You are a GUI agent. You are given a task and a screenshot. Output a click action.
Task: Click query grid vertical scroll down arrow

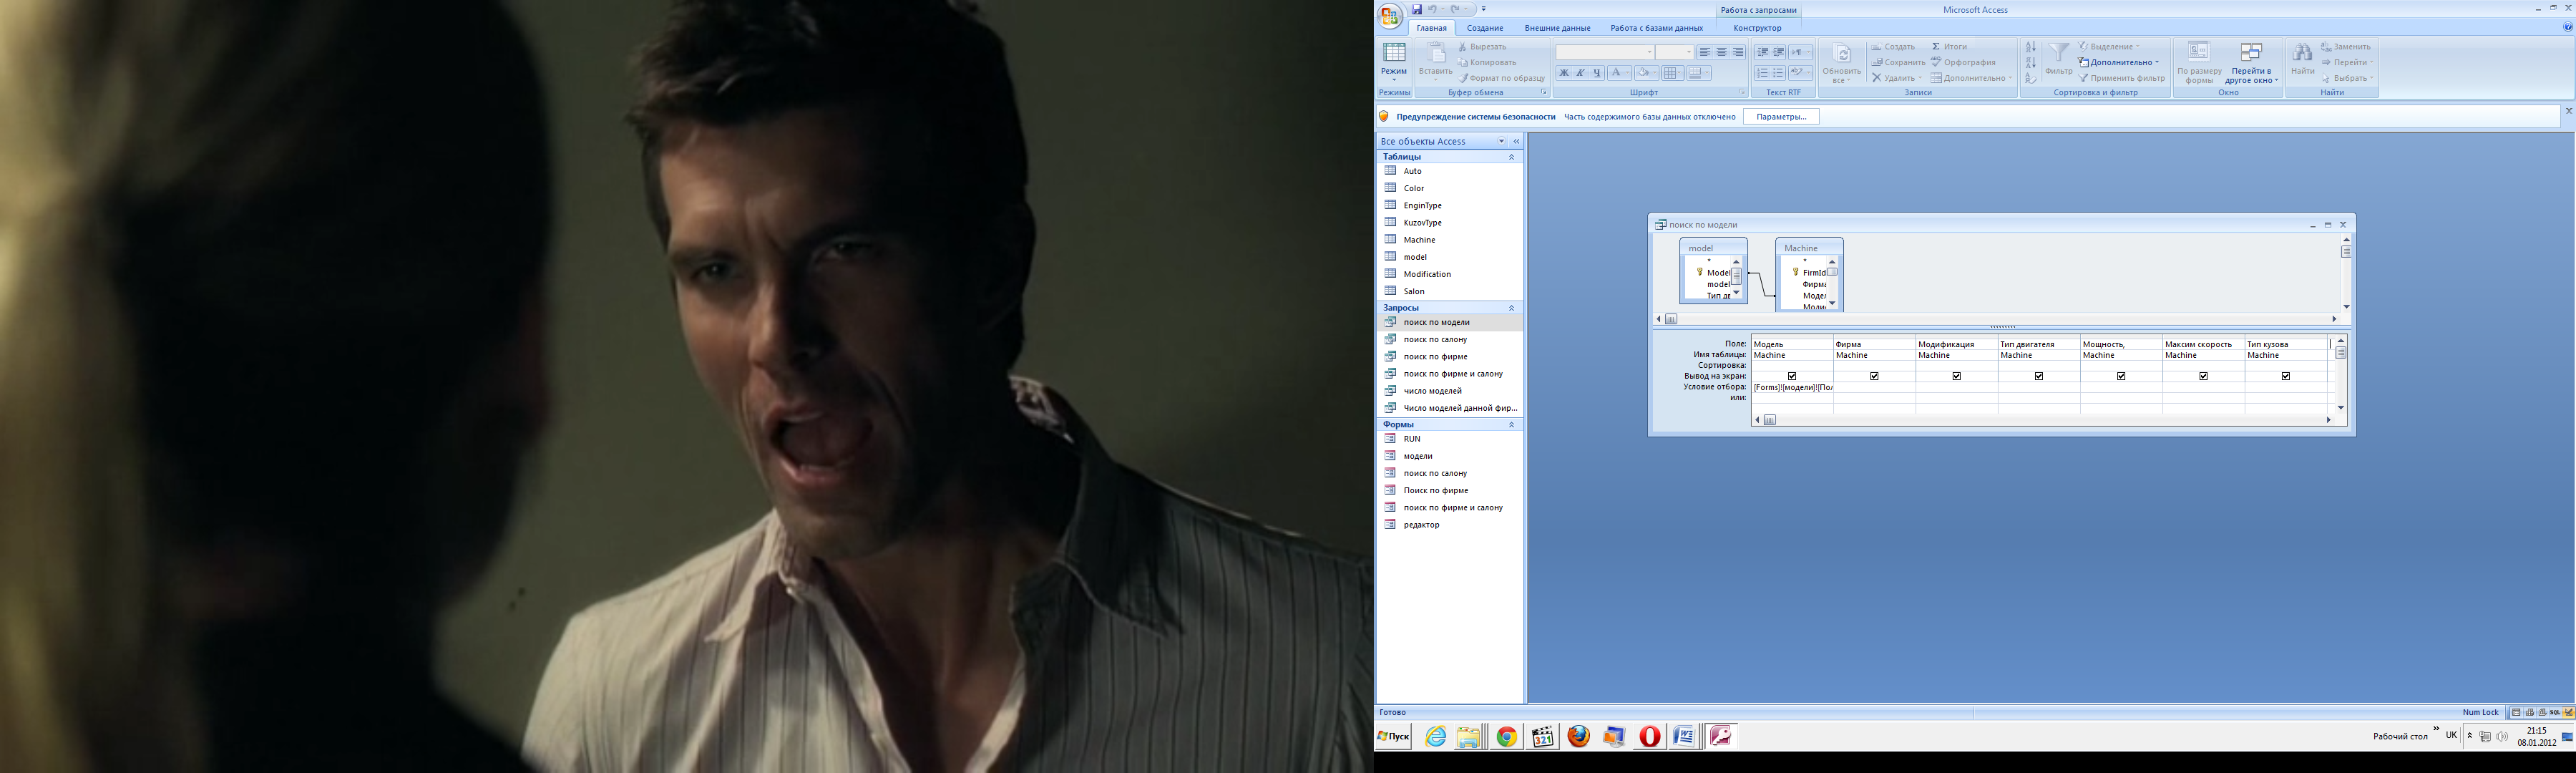[x=2341, y=408]
